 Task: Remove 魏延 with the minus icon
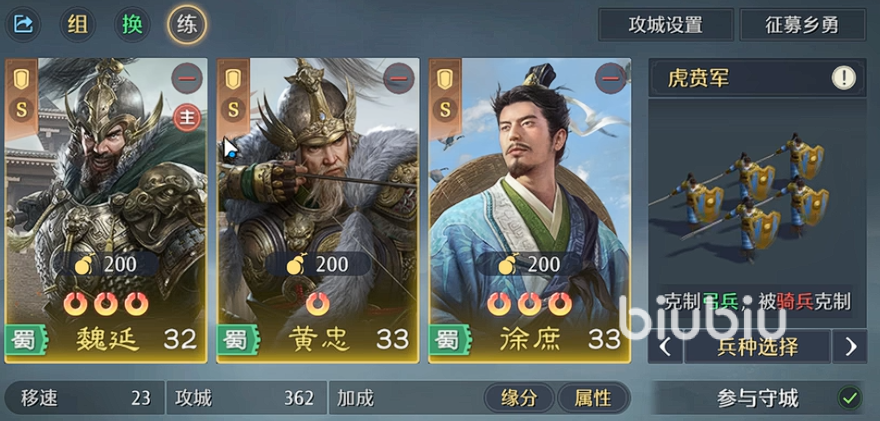(187, 79)
